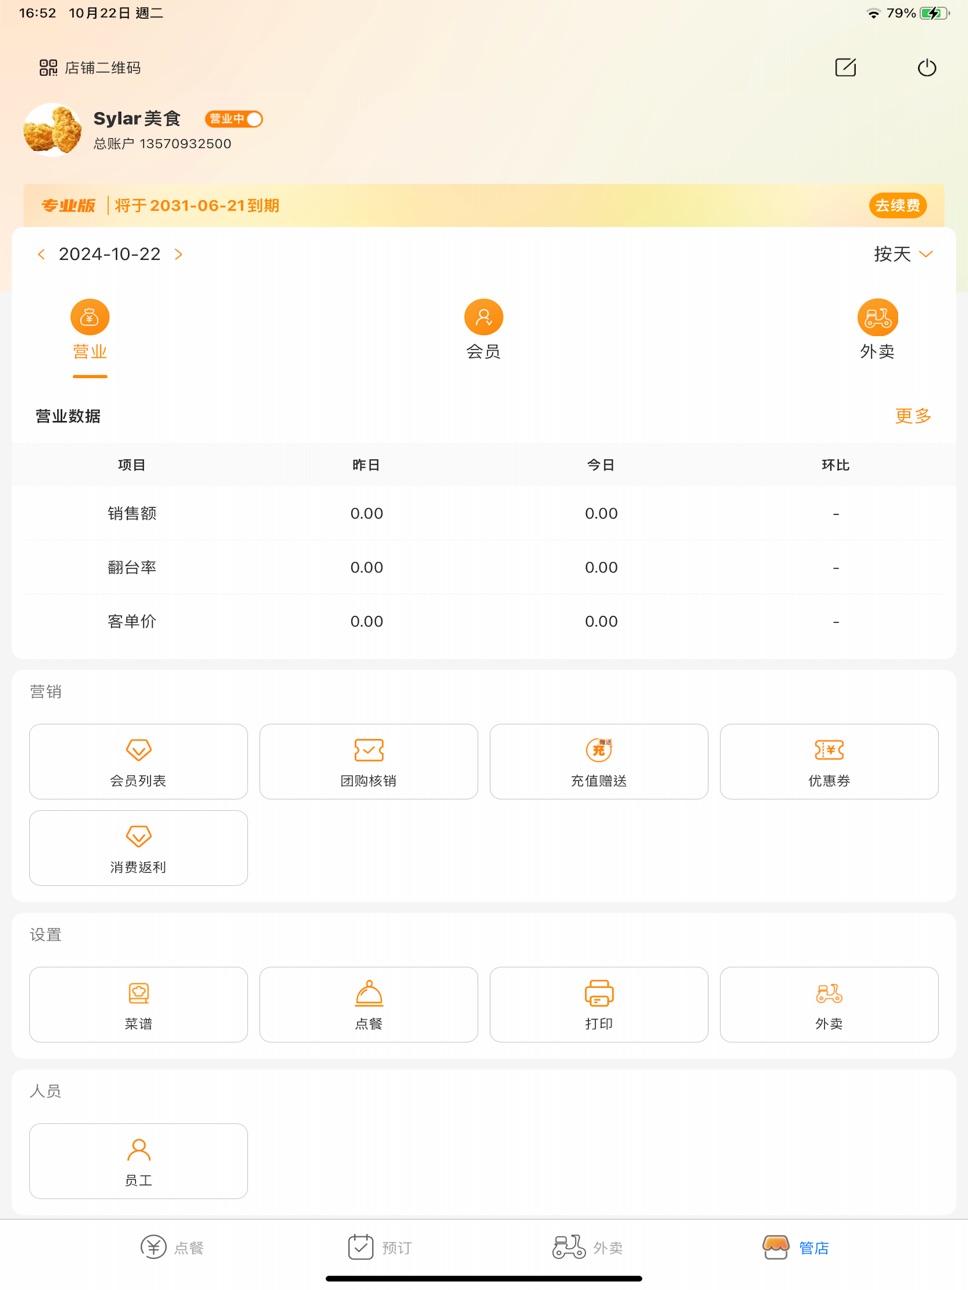Tap the edit note icon at top
The height and width of the screenshot is (1290, 968).
(x=845, y=68)
